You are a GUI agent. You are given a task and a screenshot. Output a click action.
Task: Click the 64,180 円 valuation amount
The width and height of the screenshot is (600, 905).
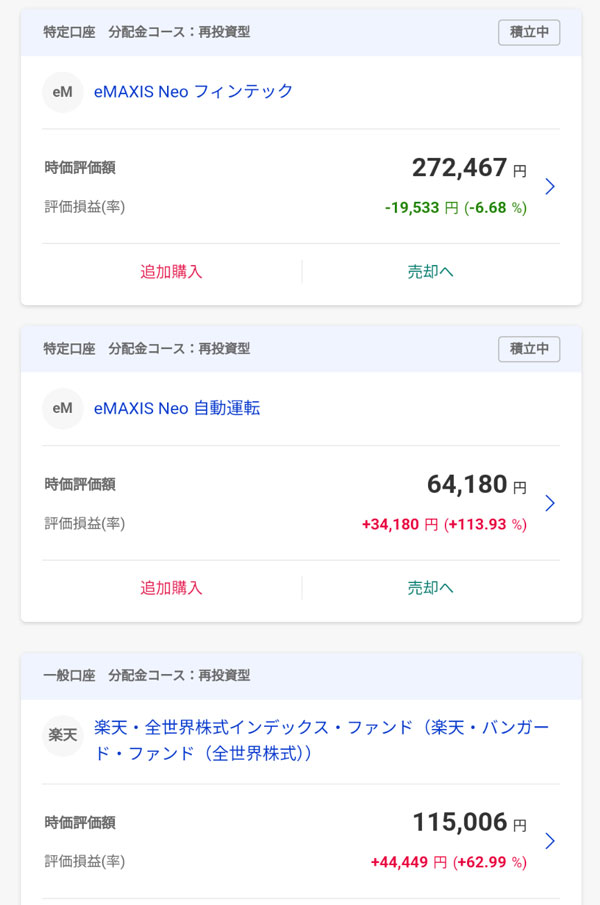pyautogui.click(x=476, y=485)
